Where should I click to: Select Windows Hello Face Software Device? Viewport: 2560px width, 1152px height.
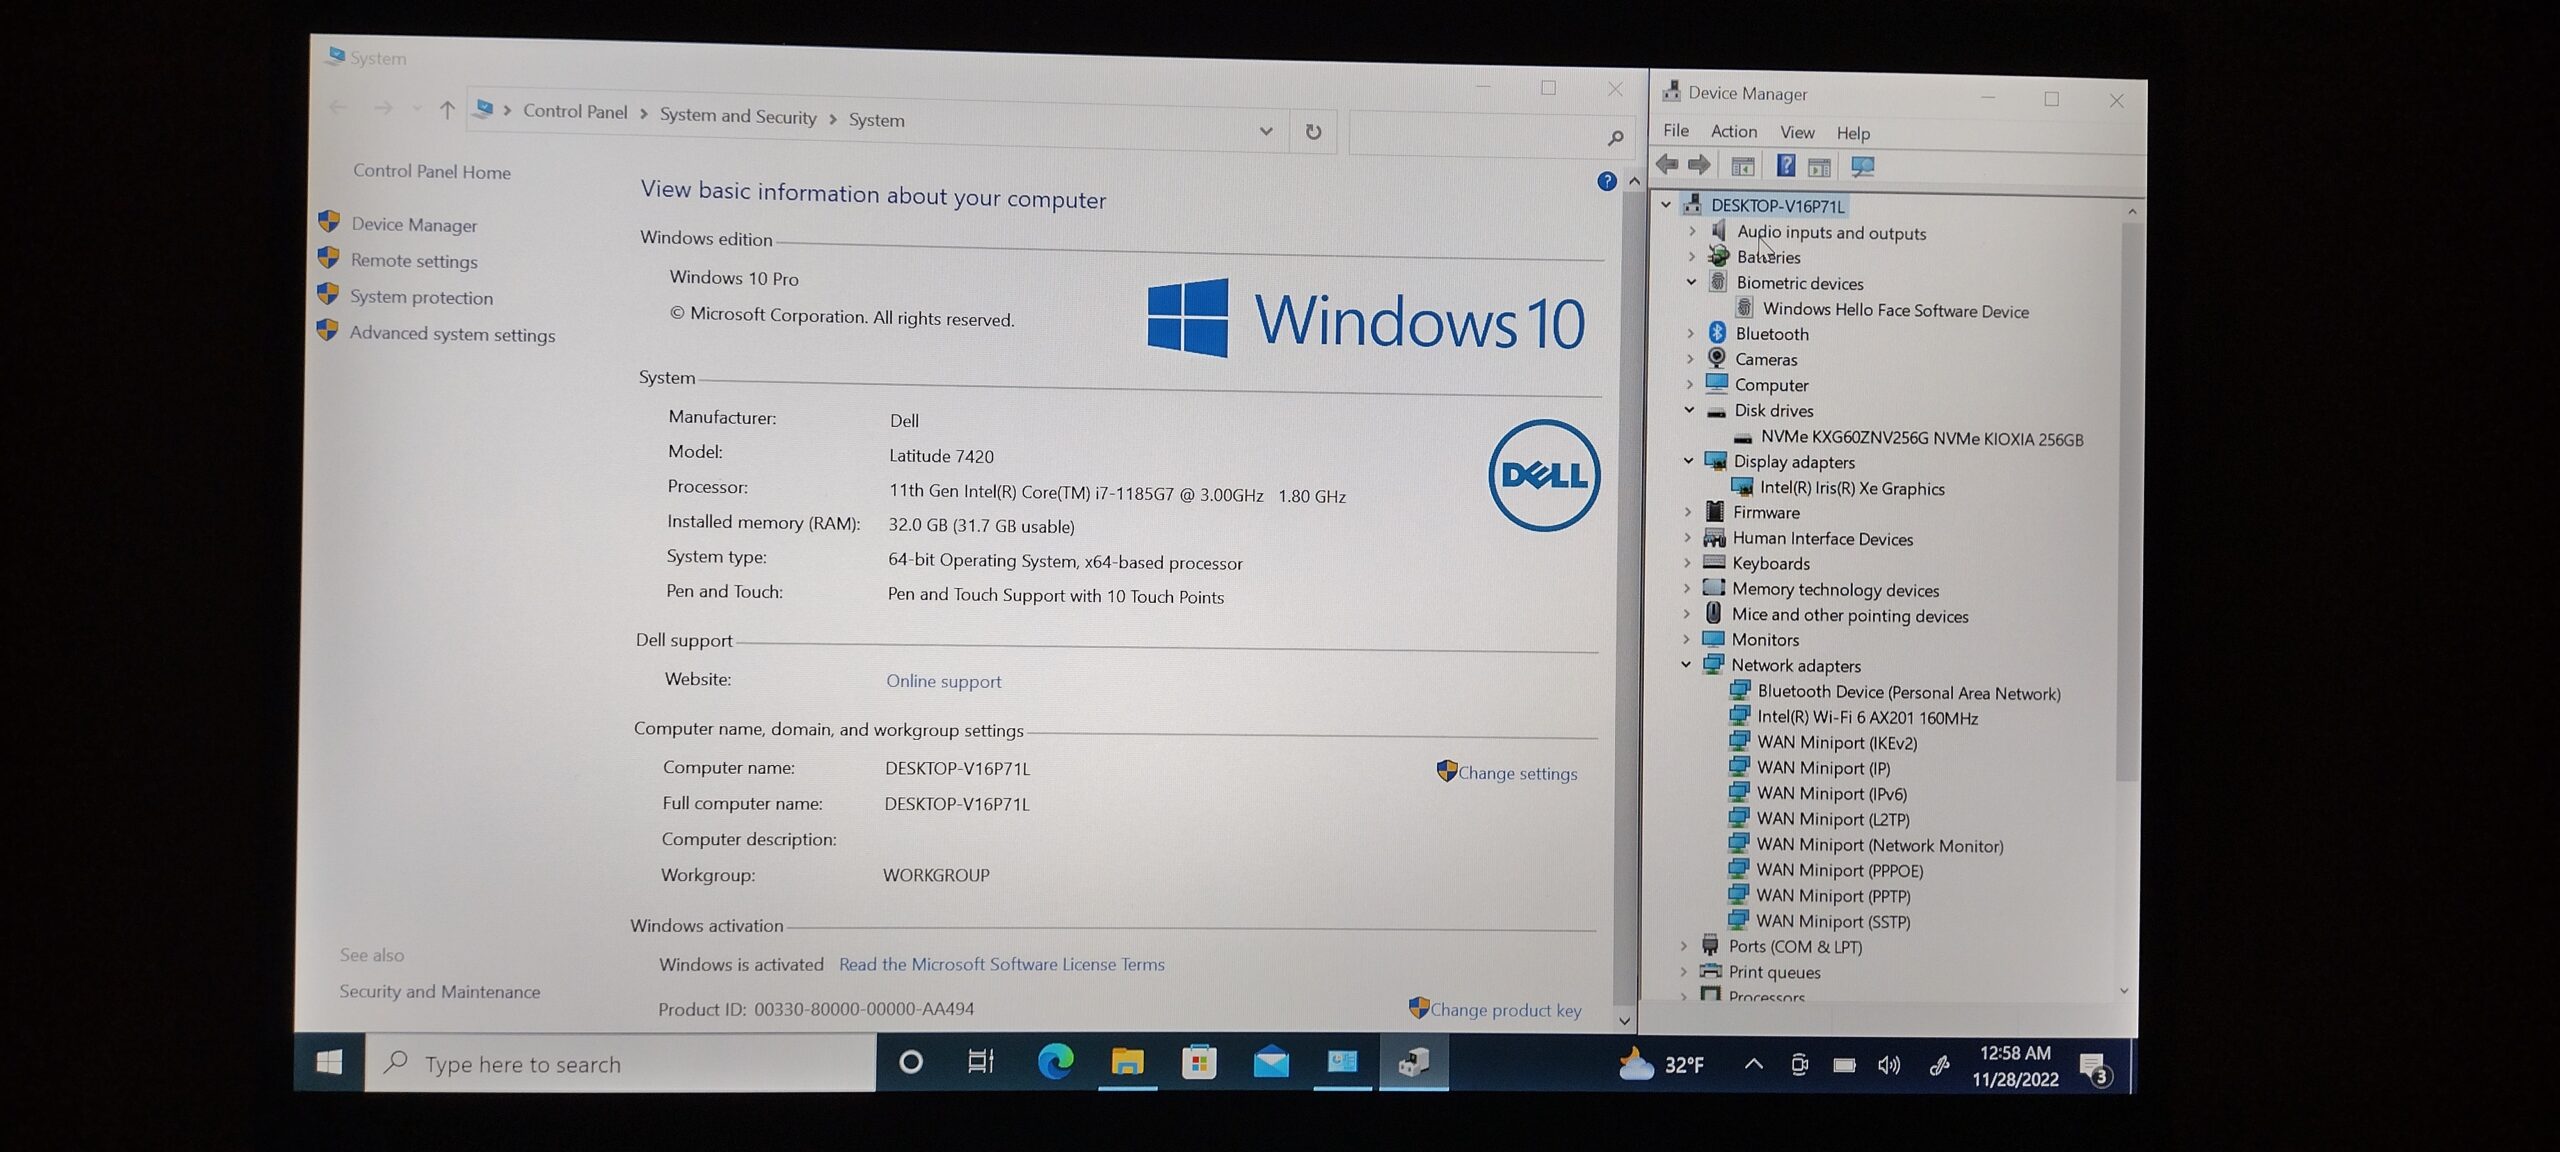pyautogui.click(x=1895, y=310)
